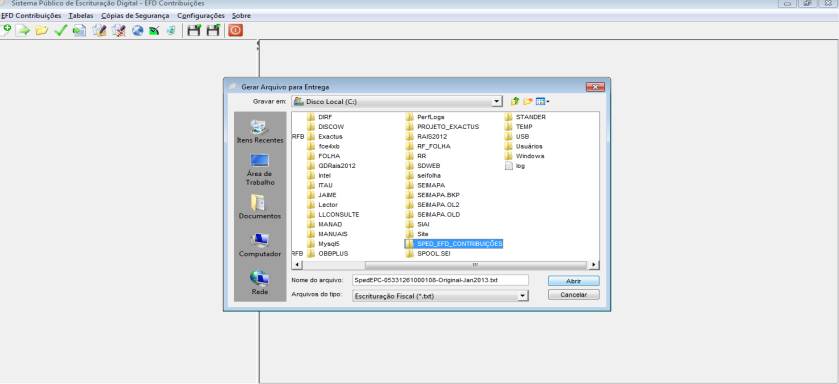Select the USB folder
Image resolution: width=839 pixels, height=384 pixels.
(x=517, y=136)
